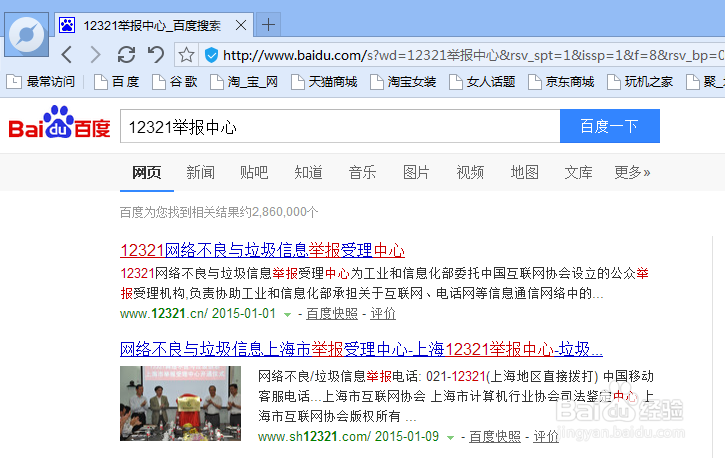Image resolution: width=725 pixels, height=458 pixels.
Task: Close the 12321举报中心 tab
Action: click(241, 25)
